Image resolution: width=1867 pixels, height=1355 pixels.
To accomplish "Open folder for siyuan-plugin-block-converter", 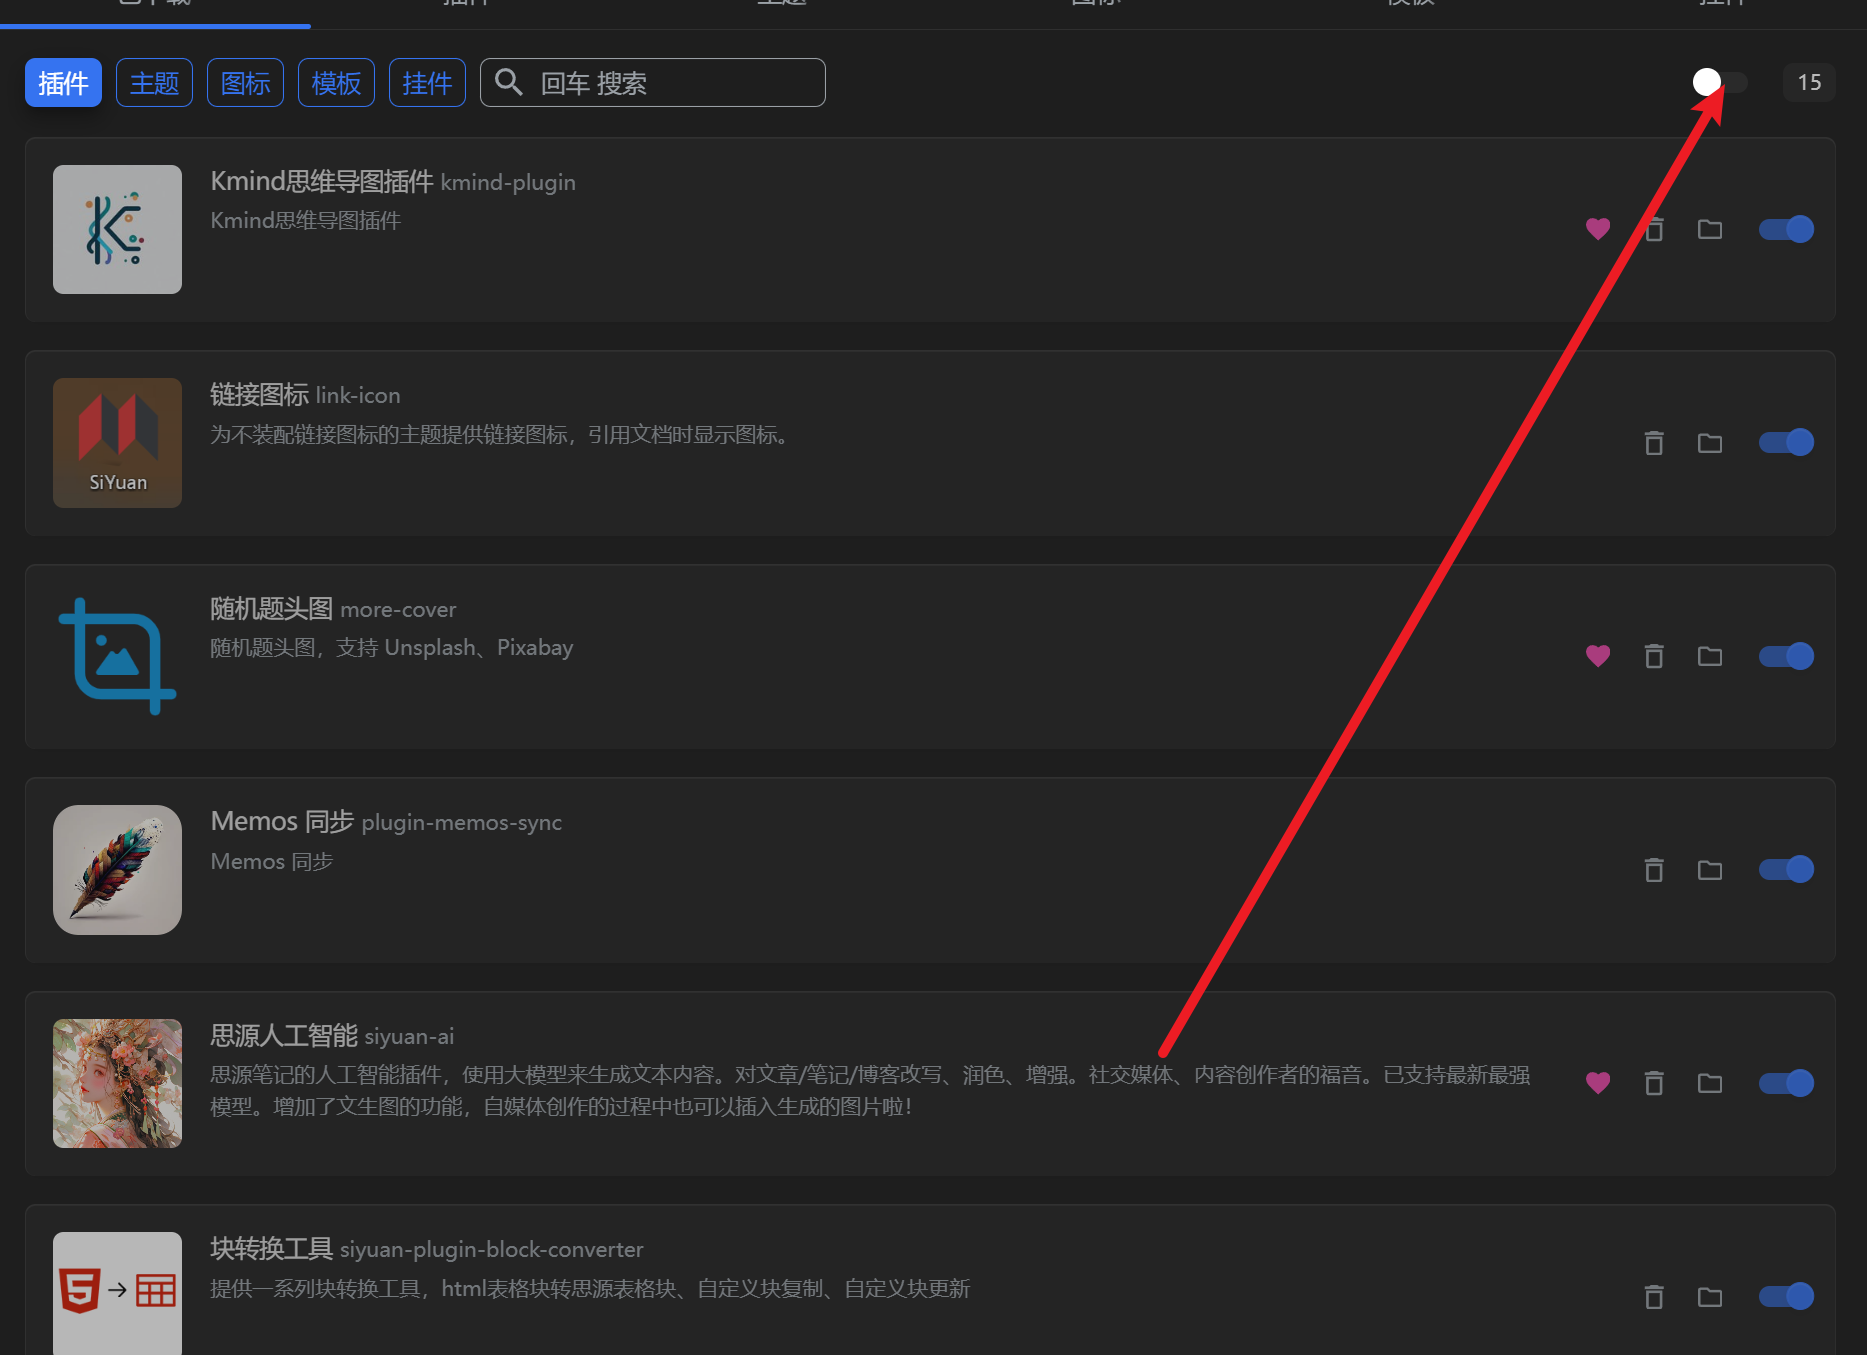I will click(x=1710, y=1296).
